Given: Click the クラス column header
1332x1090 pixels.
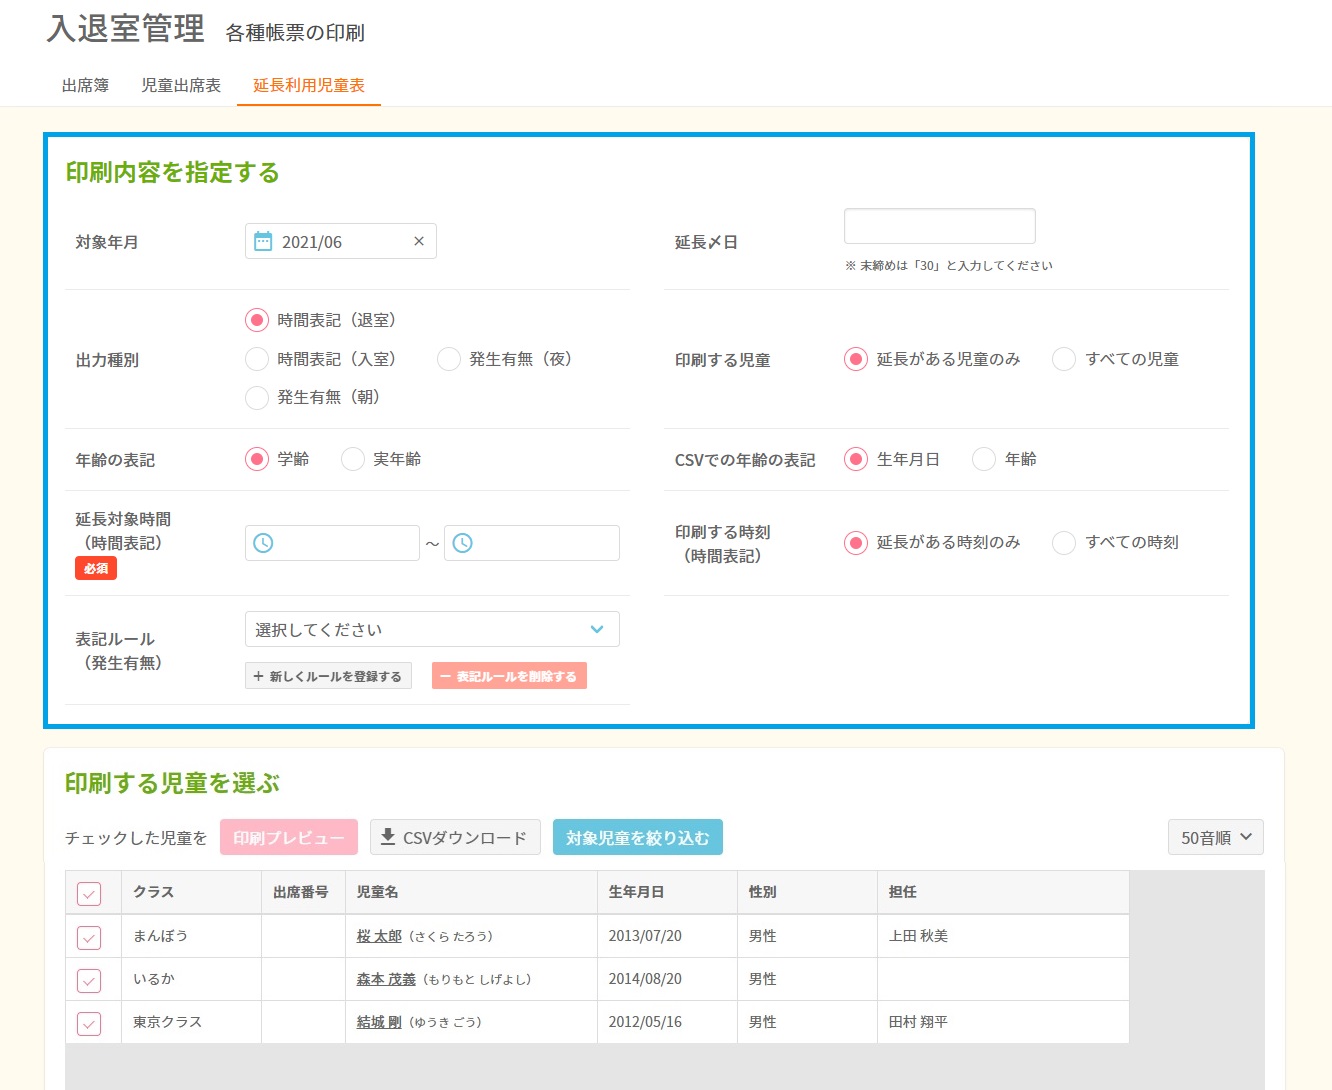Looking at the screenshot, I should (191, 892).
